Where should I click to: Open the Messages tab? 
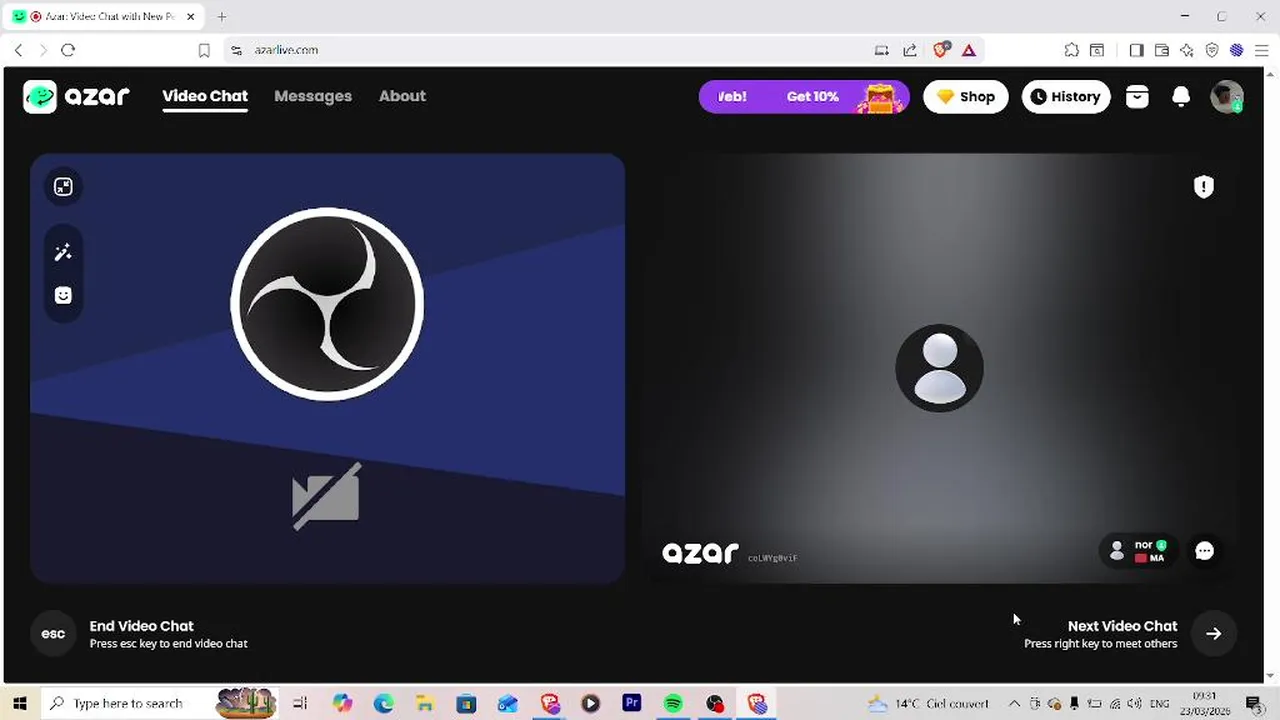[313, 96]
